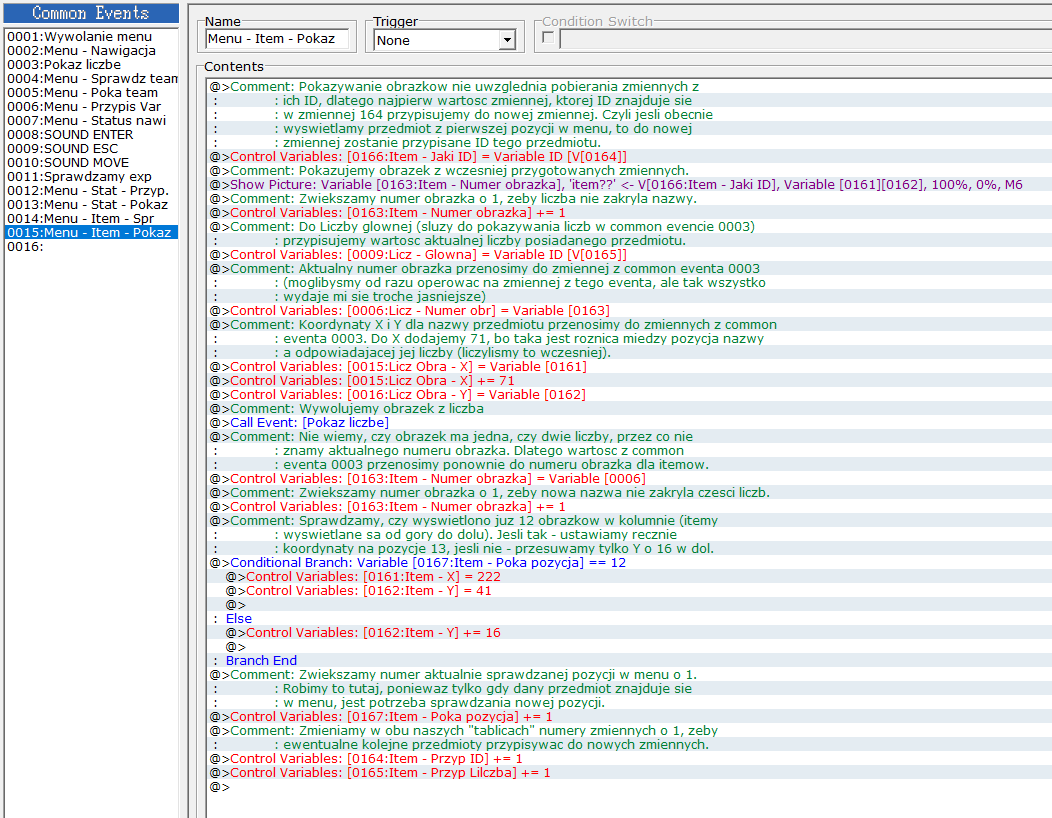The height and width of the screenshot is (818, 1052).
Task: Select event 0015:Menu - Item - Pokaz
Action: [91, 233]
